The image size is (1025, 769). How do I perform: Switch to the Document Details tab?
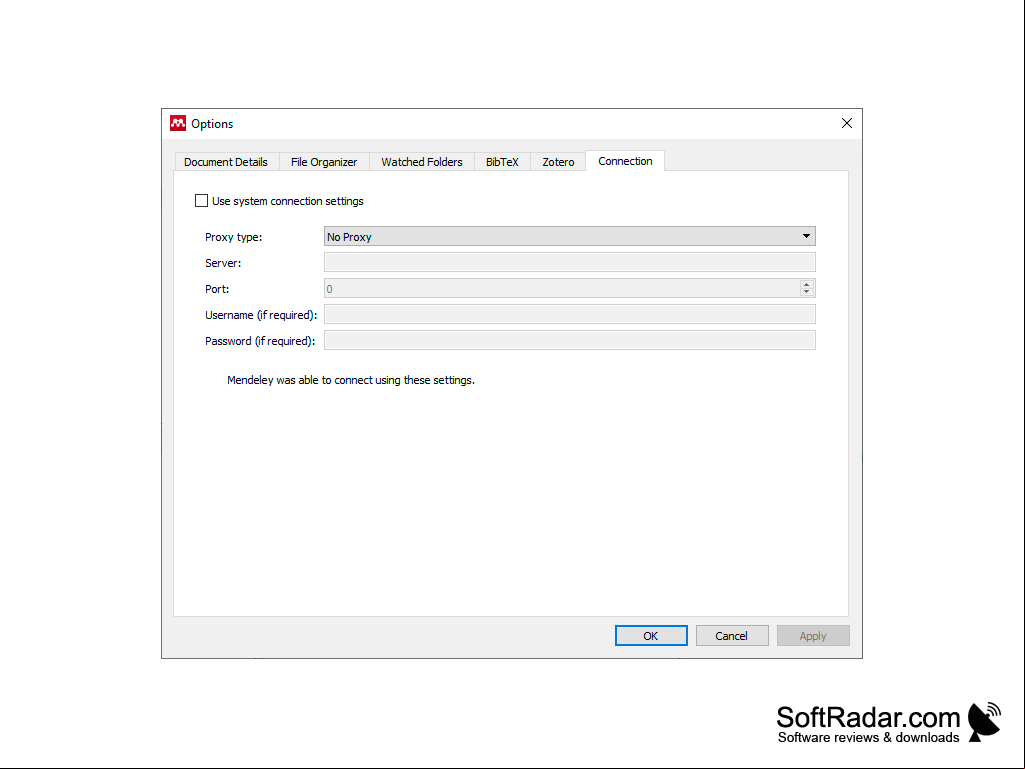[226, 162]
